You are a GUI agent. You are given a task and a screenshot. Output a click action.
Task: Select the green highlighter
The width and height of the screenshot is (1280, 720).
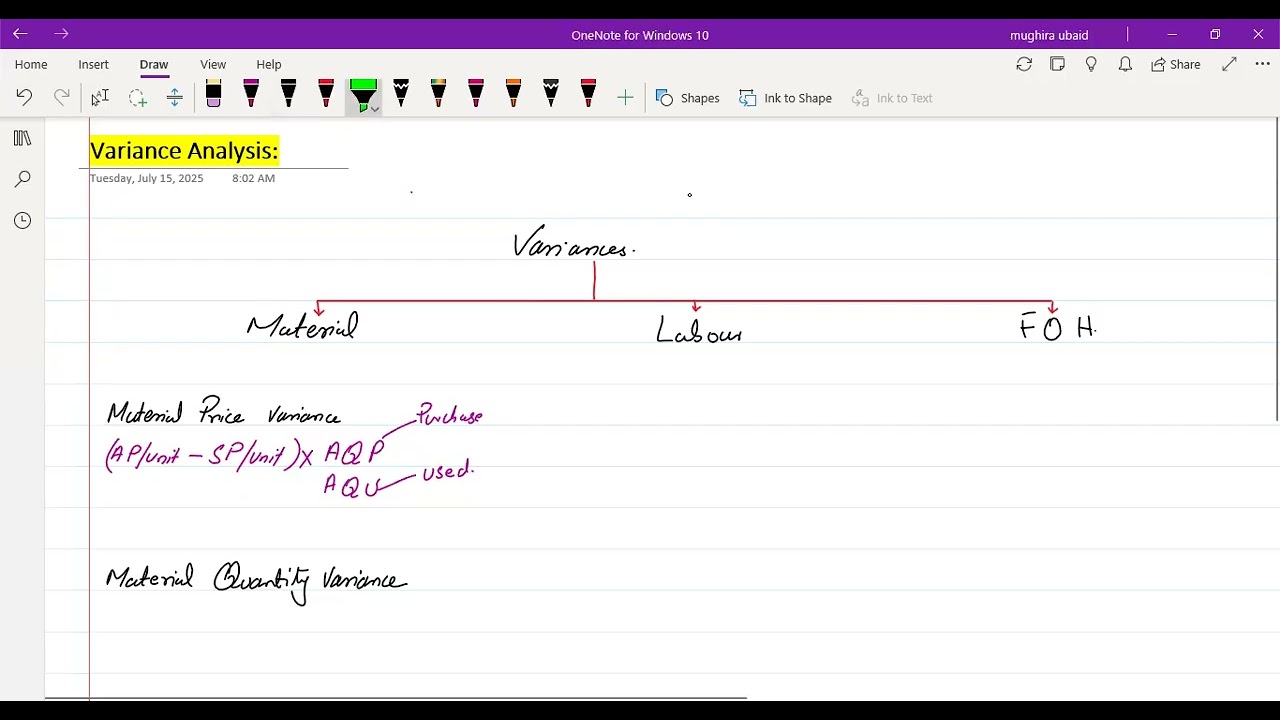tap(363, 94)
